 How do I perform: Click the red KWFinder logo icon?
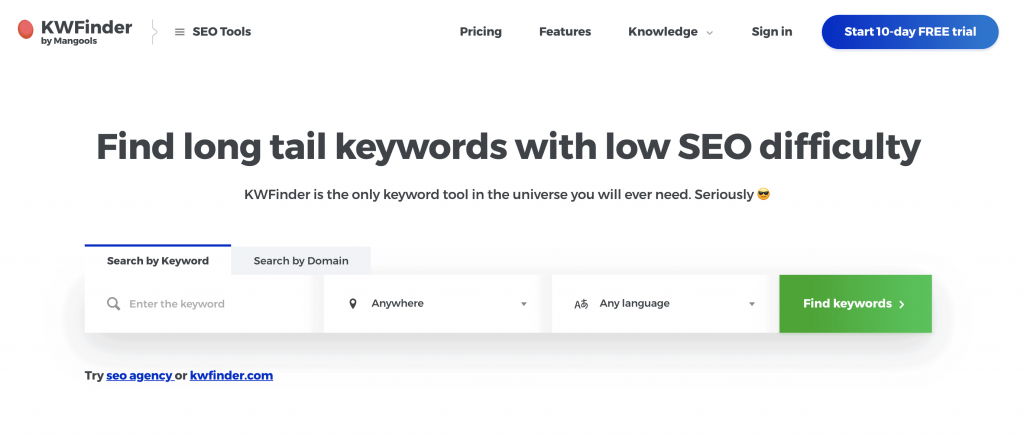coord(25,29)
